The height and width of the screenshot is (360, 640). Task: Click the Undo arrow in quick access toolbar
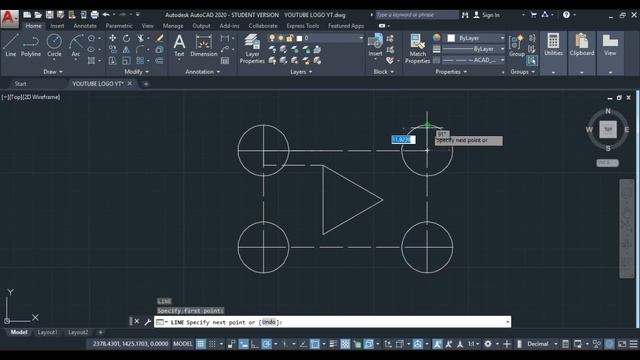(106, 15)
